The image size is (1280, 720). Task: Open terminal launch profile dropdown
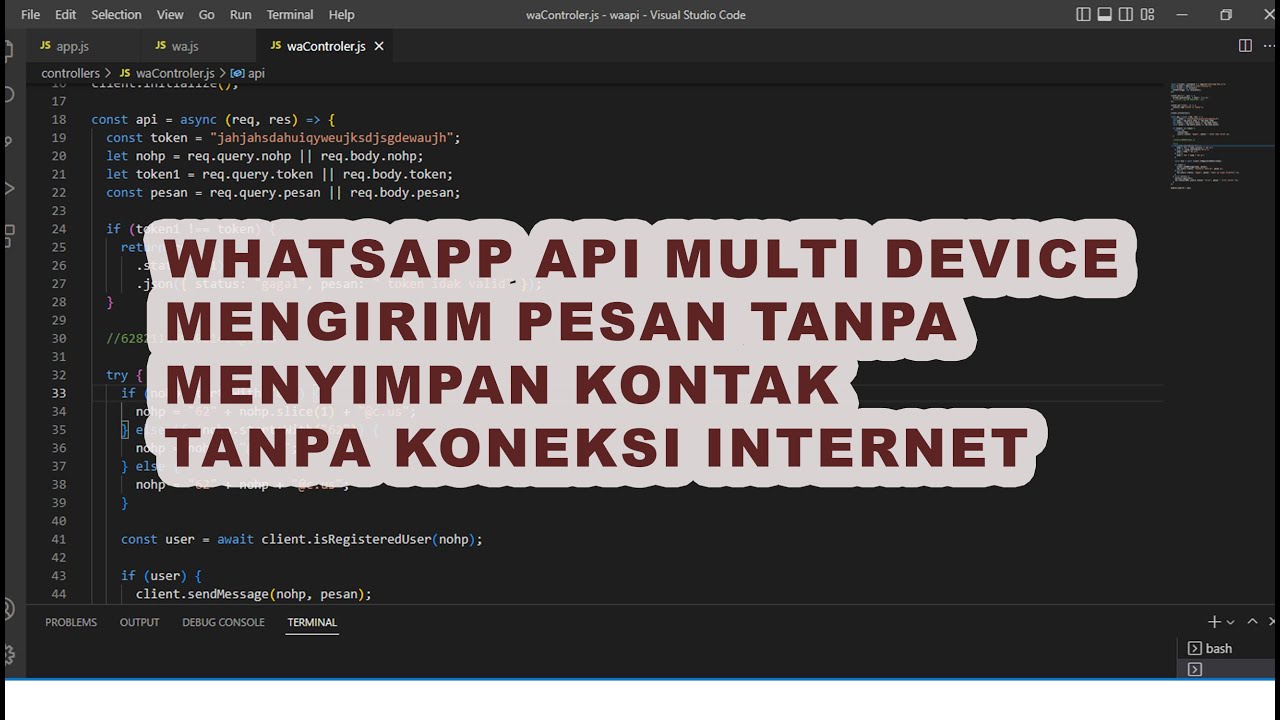tap(1230, 622)
